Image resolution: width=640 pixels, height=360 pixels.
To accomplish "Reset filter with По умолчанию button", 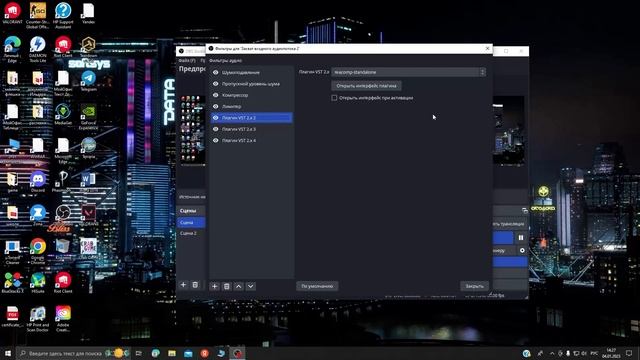I will (x=317, y=286).
